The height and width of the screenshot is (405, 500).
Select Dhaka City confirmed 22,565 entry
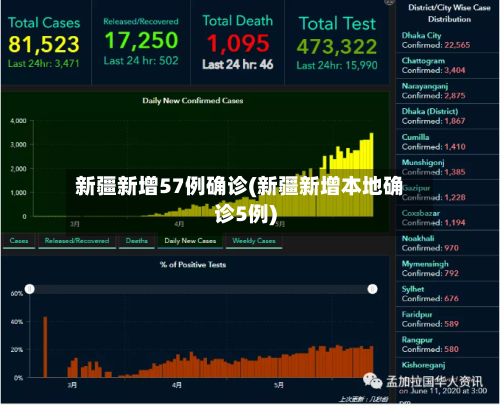click(447, 40)
